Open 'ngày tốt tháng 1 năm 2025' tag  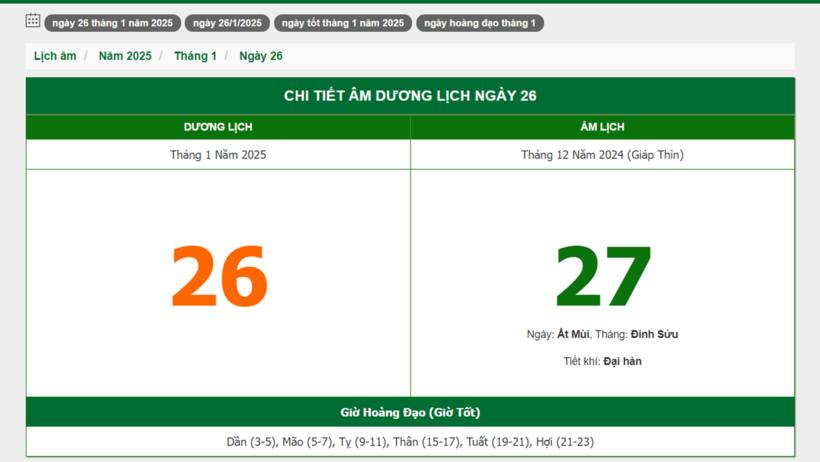pyautogui.click(x=342, y=23)
